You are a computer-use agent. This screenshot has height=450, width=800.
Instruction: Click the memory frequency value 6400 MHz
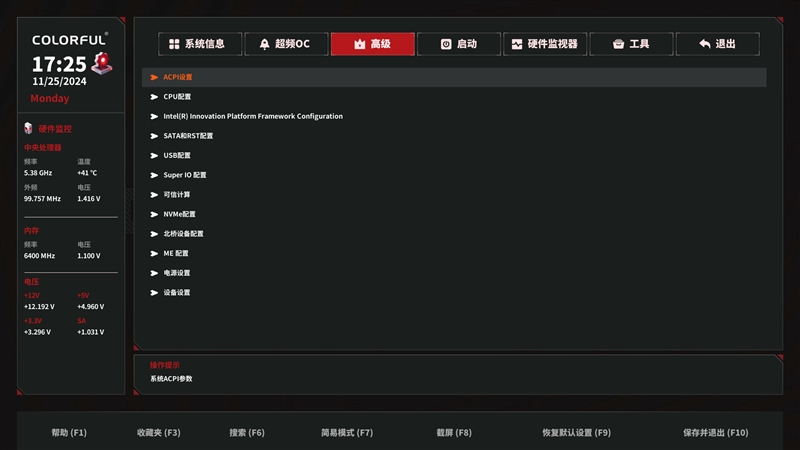39,256
